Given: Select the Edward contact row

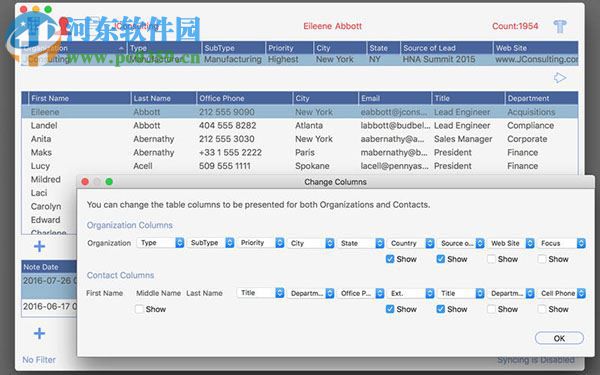Looking at the screenshot, I should [49, 220].
